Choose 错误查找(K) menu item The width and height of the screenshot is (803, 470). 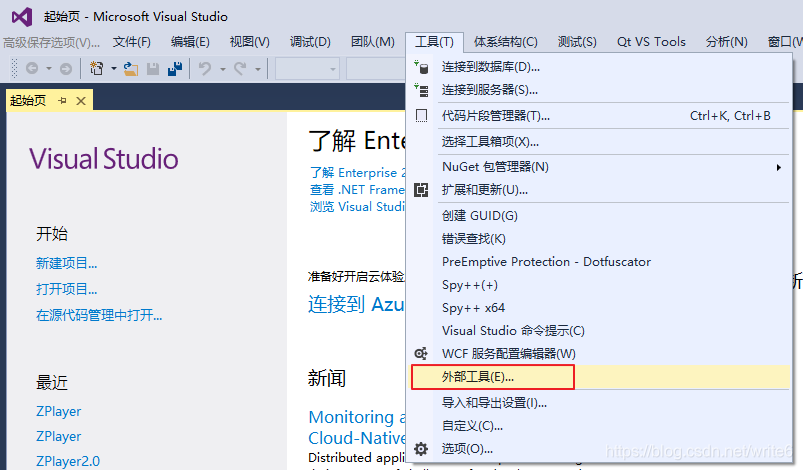pos(599,239)
